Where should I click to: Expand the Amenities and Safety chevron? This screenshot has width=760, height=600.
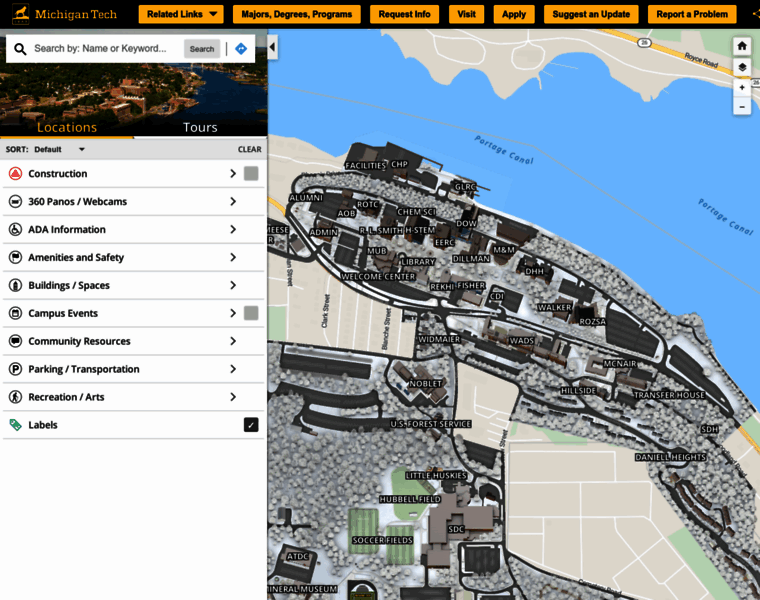coord(233,257)
